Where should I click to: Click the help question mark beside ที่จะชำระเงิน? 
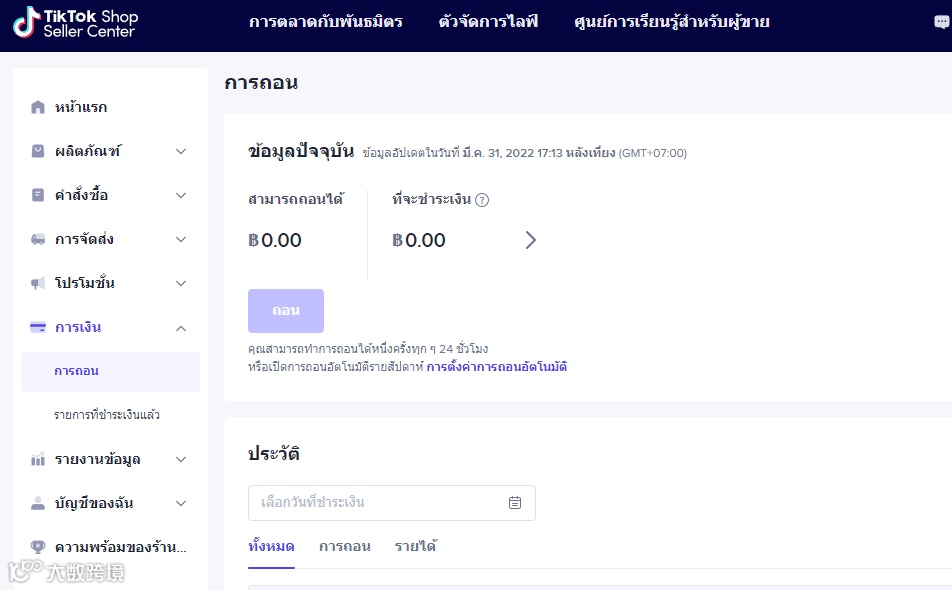click(482, 200)
